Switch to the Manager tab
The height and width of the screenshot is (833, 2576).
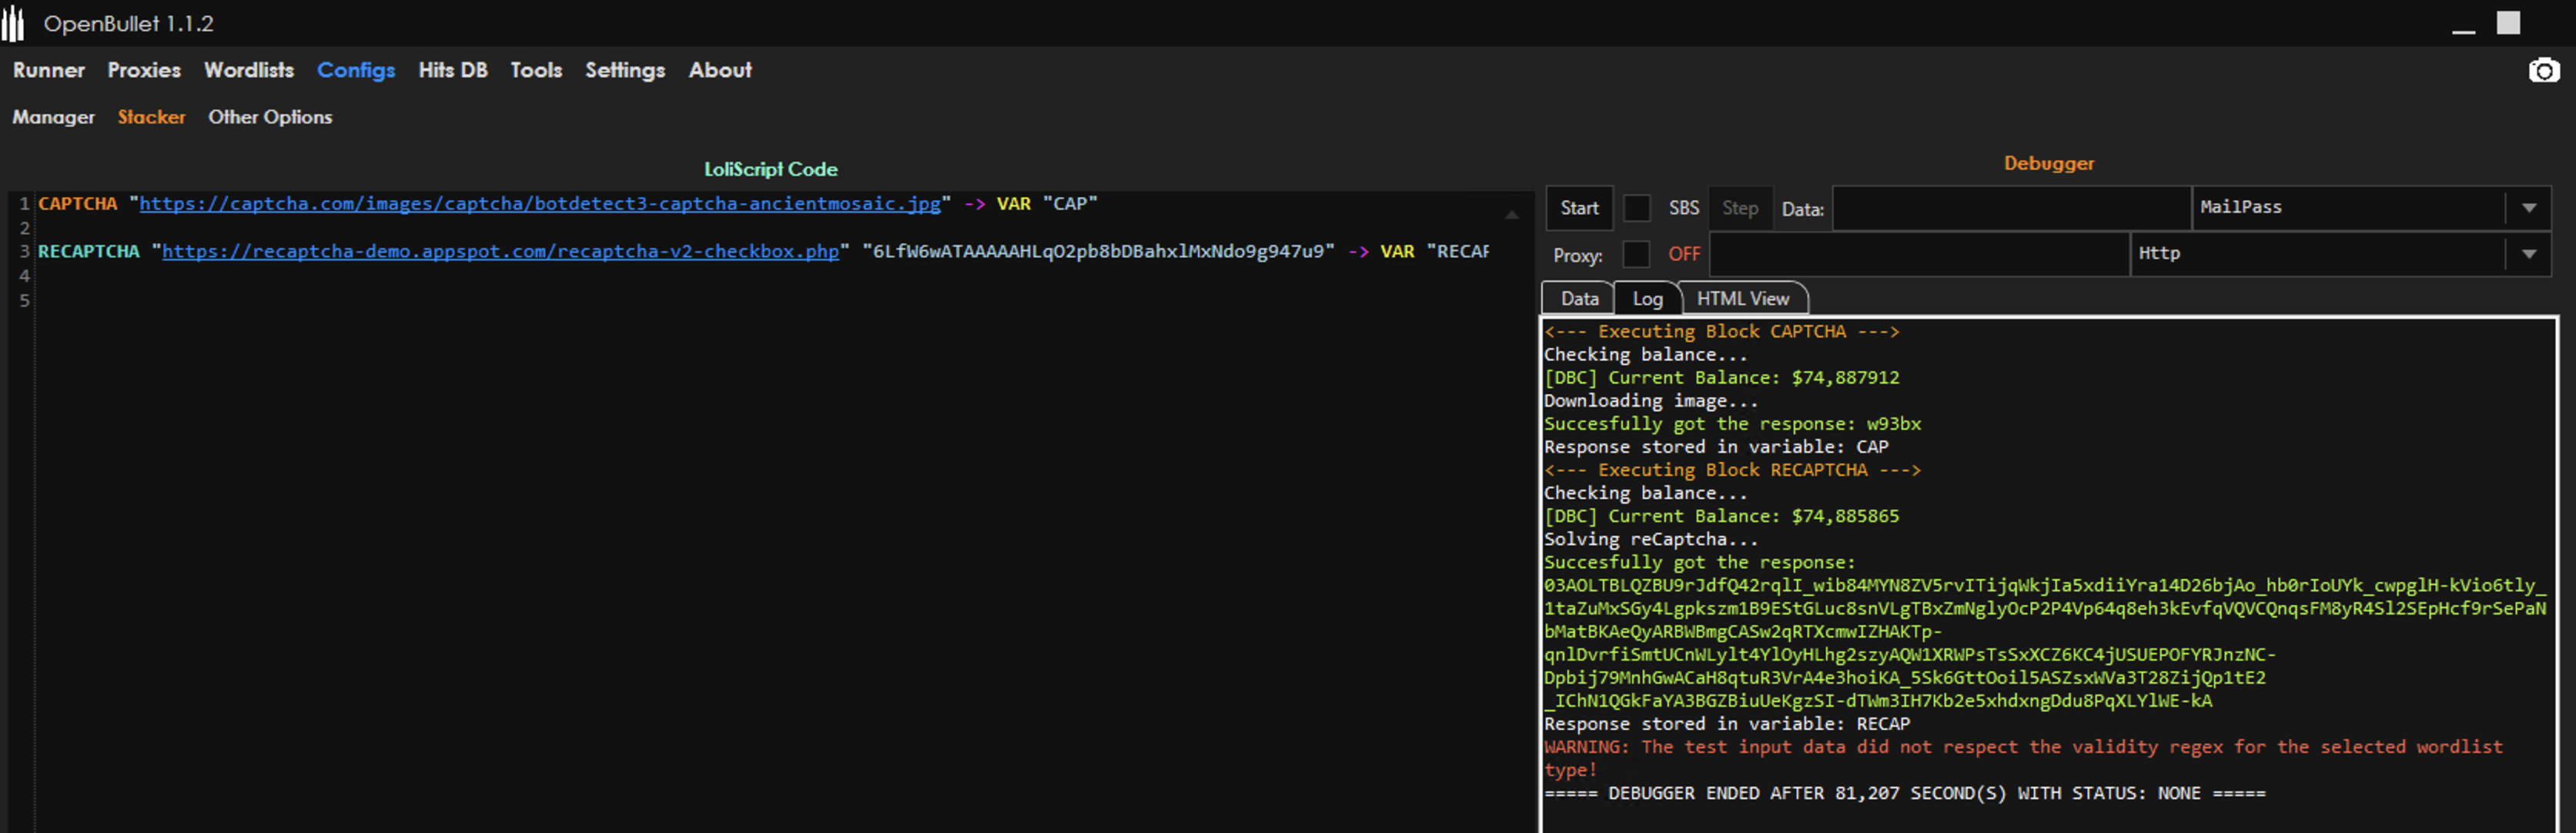pos(53,117)
